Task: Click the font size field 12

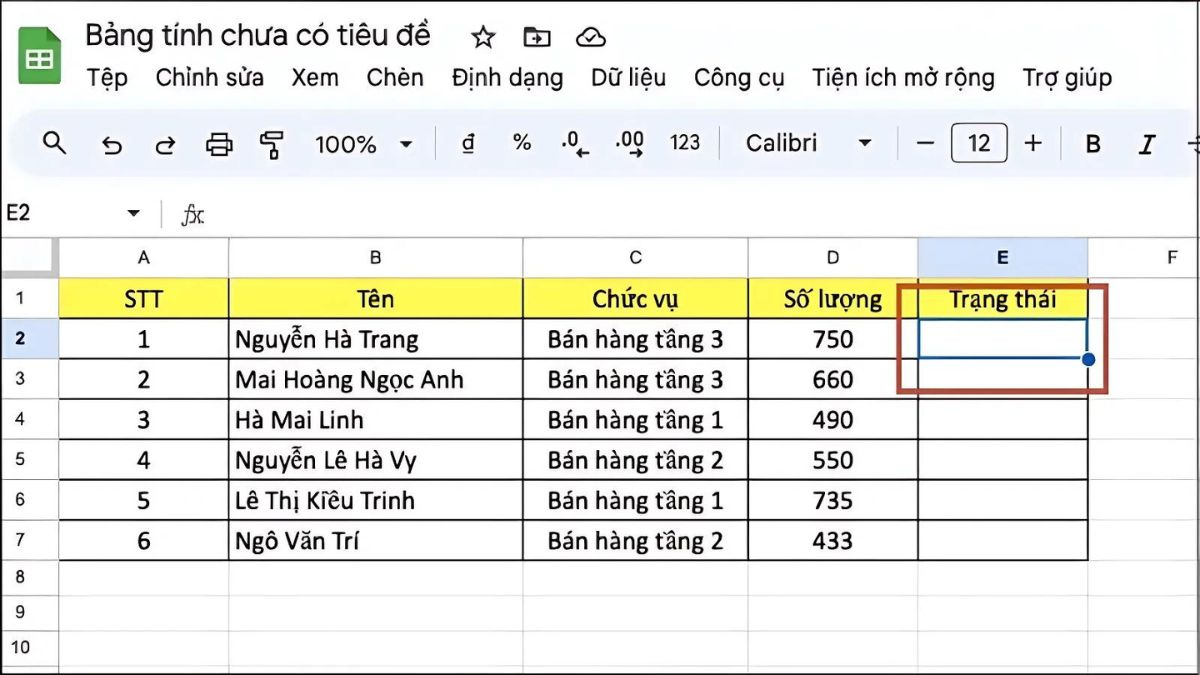Action: pyautogui.click(x=979, y=143)
